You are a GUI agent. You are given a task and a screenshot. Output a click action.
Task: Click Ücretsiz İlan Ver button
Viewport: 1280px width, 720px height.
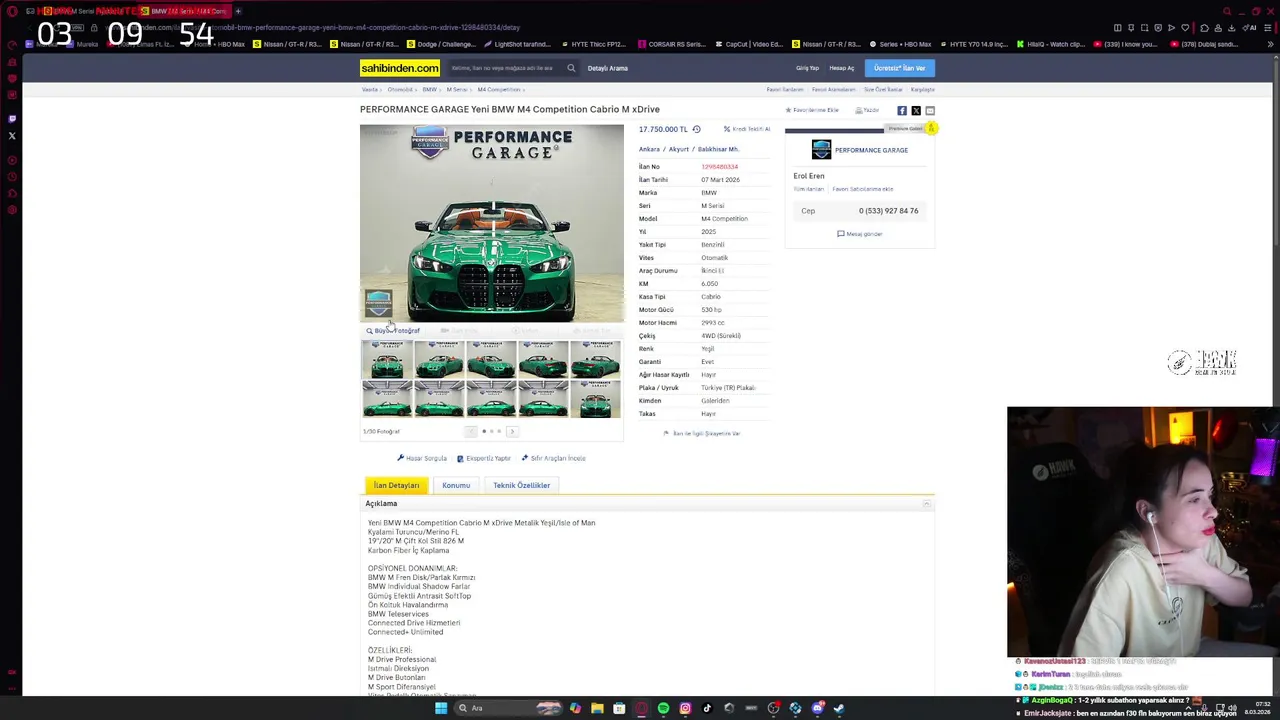coord(899,68)
